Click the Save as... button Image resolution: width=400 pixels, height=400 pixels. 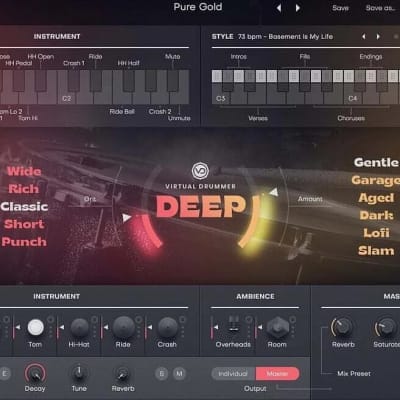(x=381, y=8)
